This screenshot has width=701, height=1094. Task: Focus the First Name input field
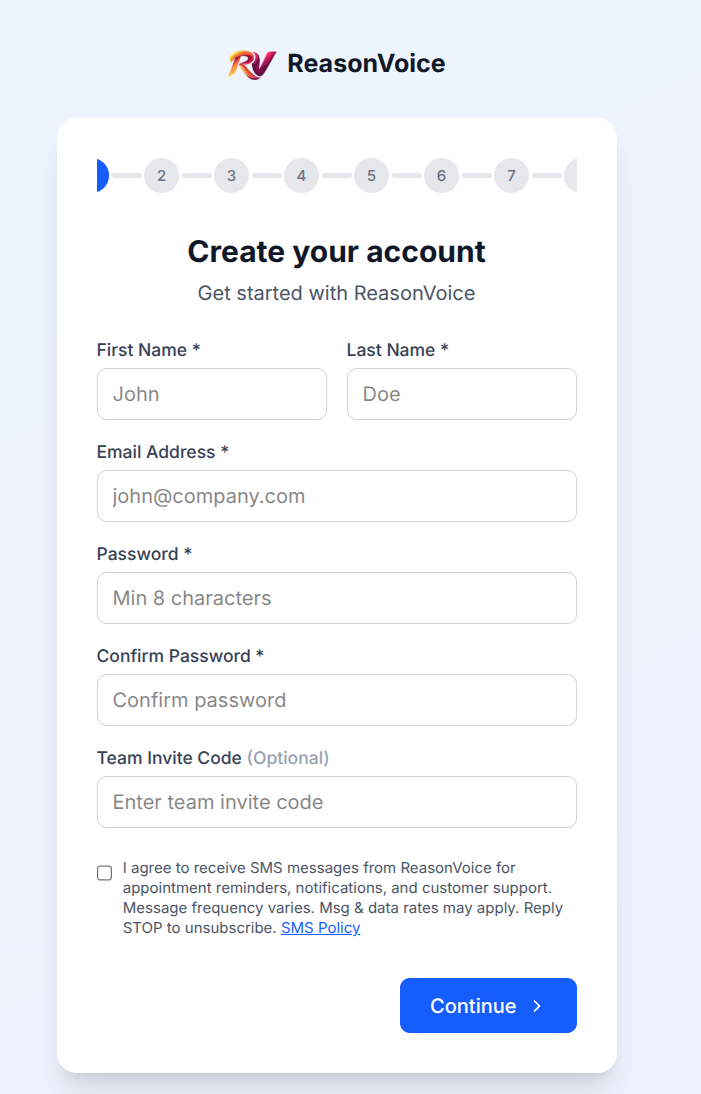(x=211, y=394)
